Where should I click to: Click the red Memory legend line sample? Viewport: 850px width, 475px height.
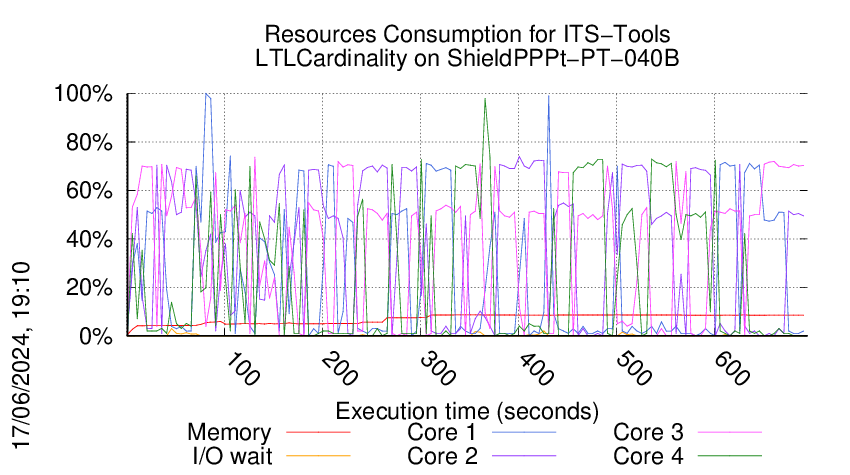point(318,432)
